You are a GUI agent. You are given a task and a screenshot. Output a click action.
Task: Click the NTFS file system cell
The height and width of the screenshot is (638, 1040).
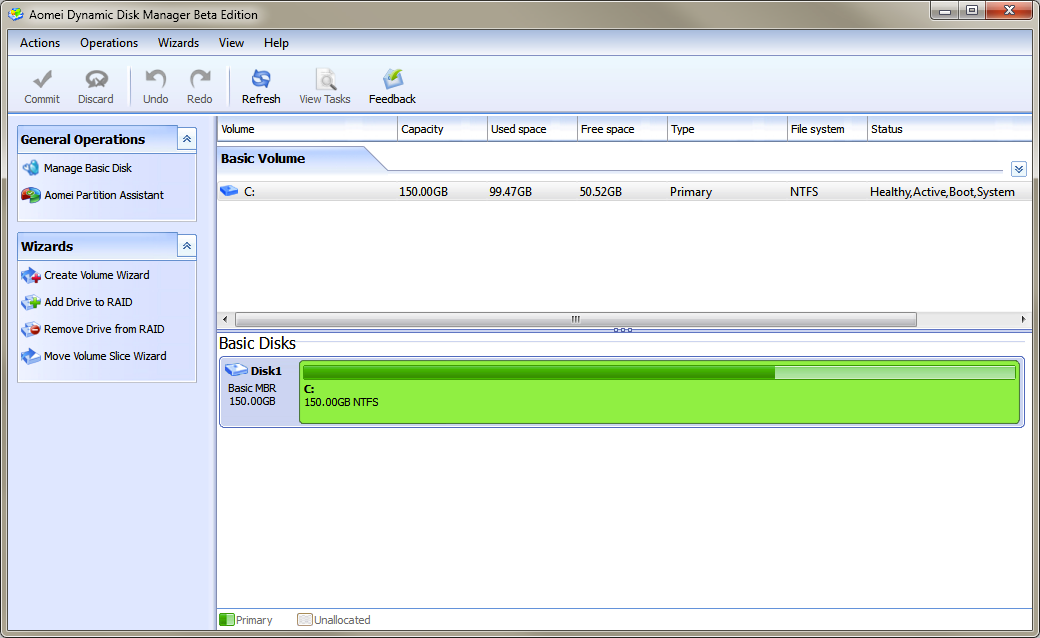point(804,192)
